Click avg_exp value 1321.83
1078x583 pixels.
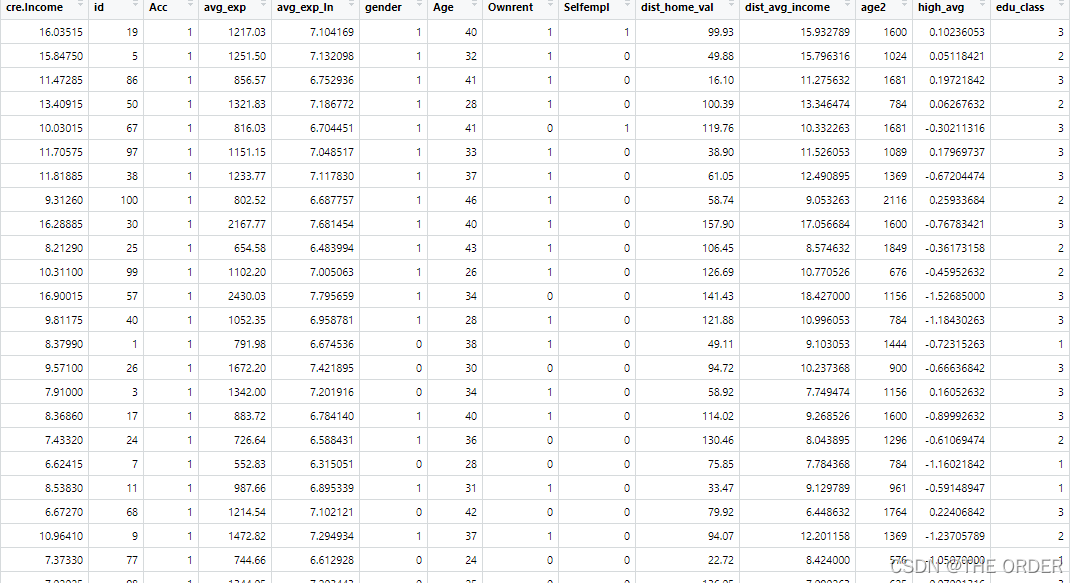click(247, 104)
